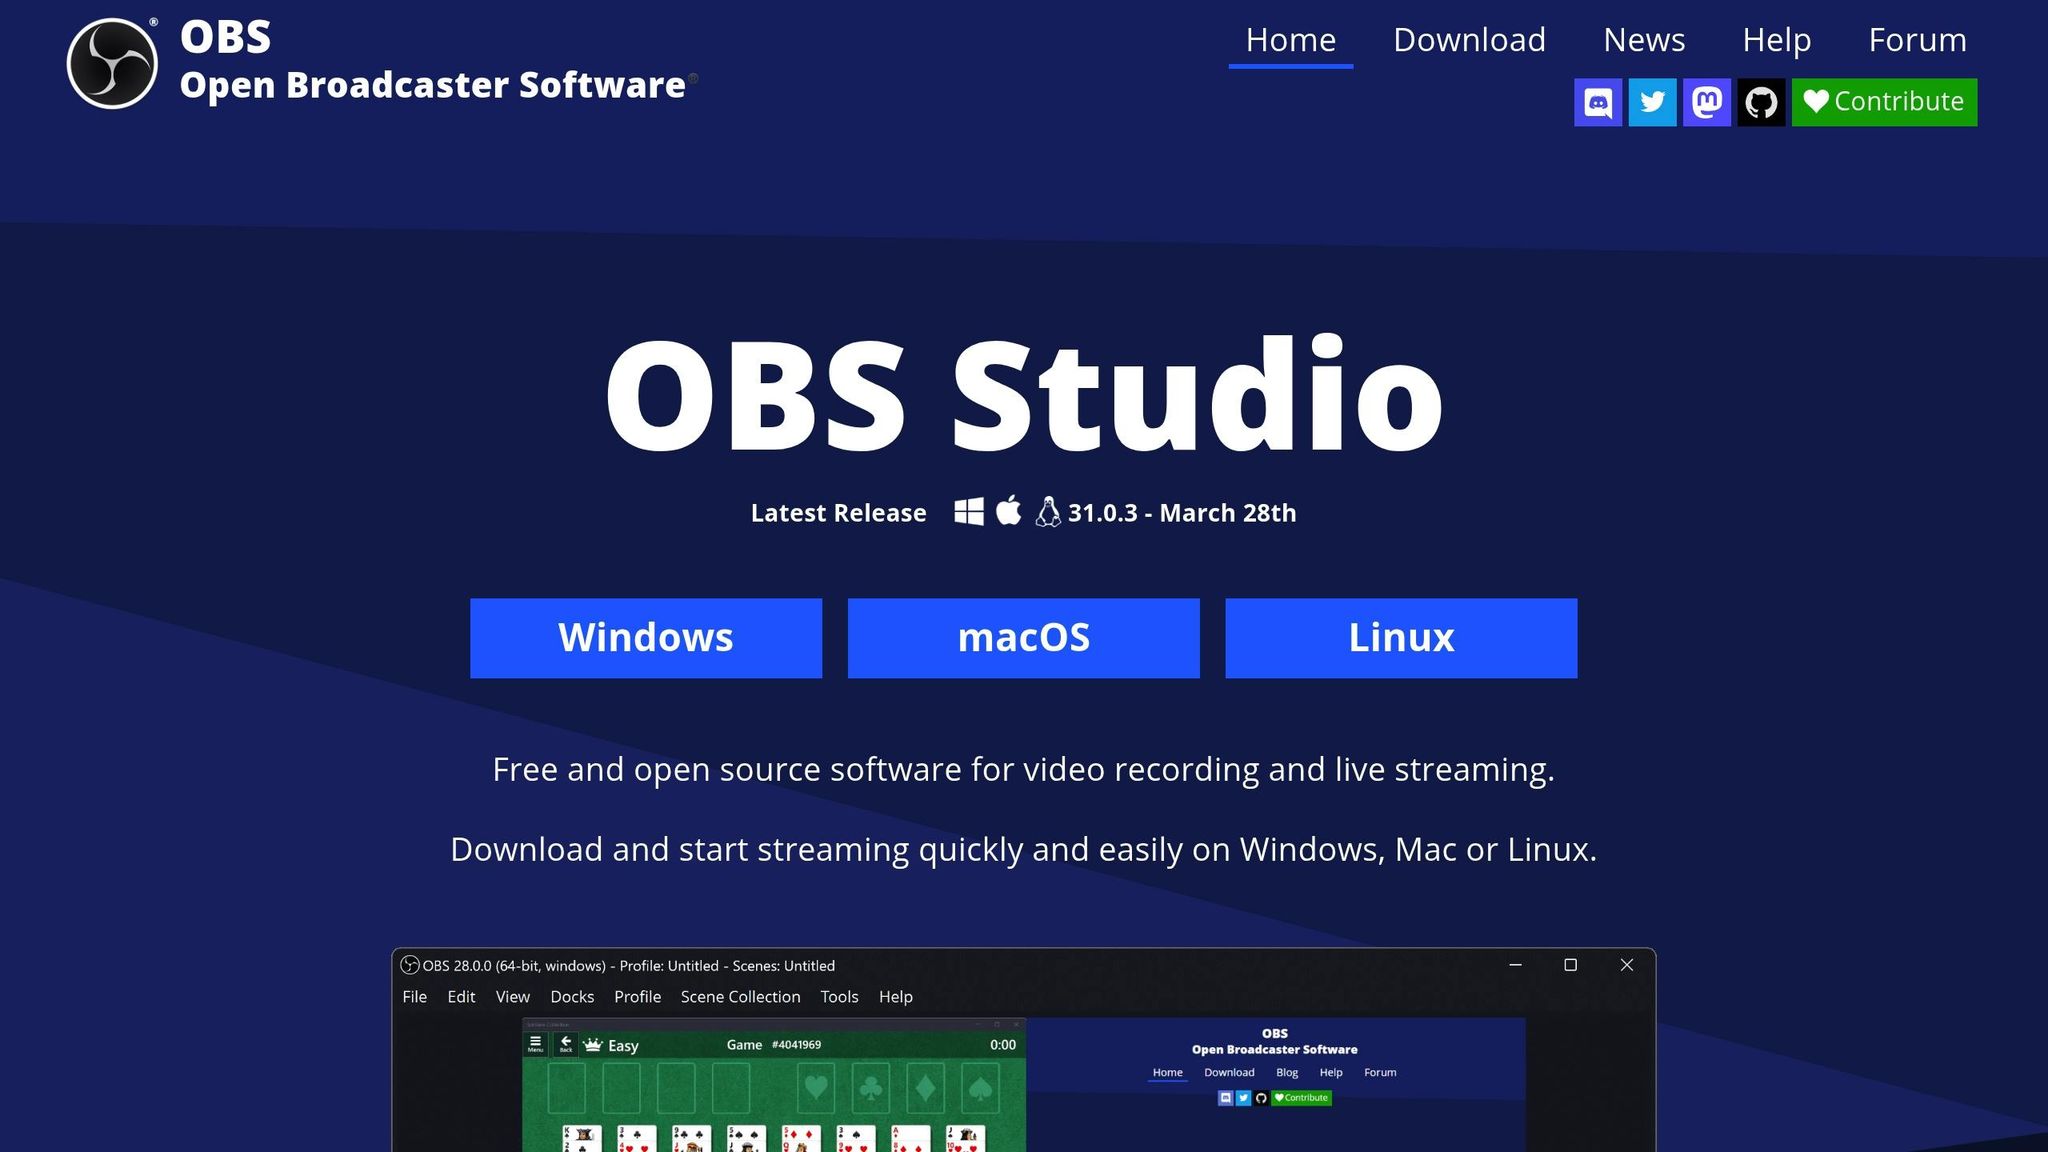
Task: Open the Mastodon icon link
Action: pyautogui.click(x=1707, y=102)
